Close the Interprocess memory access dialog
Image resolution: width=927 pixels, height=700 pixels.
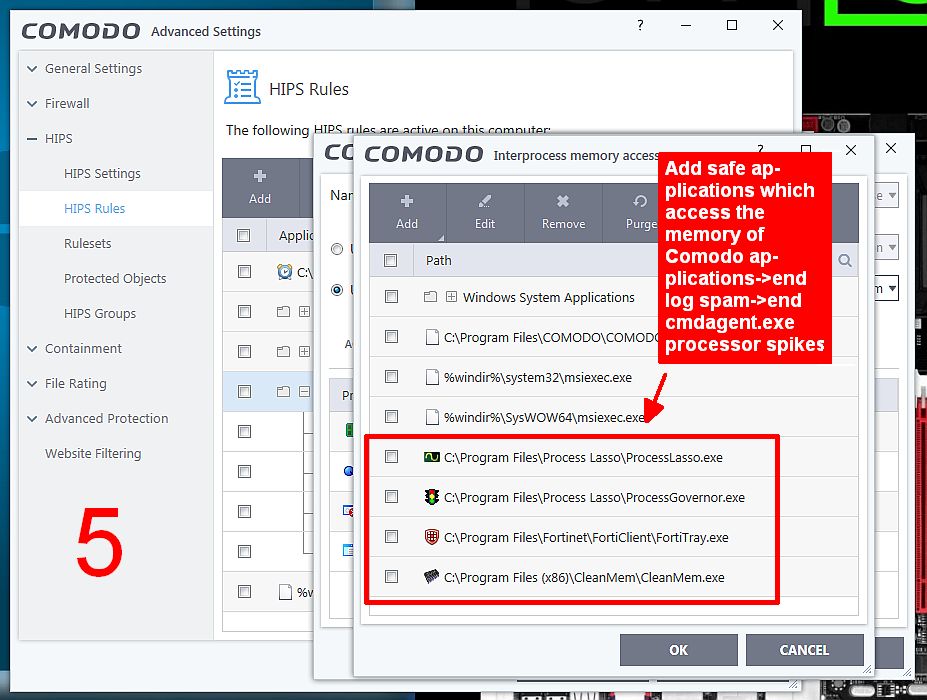point(851,150)
